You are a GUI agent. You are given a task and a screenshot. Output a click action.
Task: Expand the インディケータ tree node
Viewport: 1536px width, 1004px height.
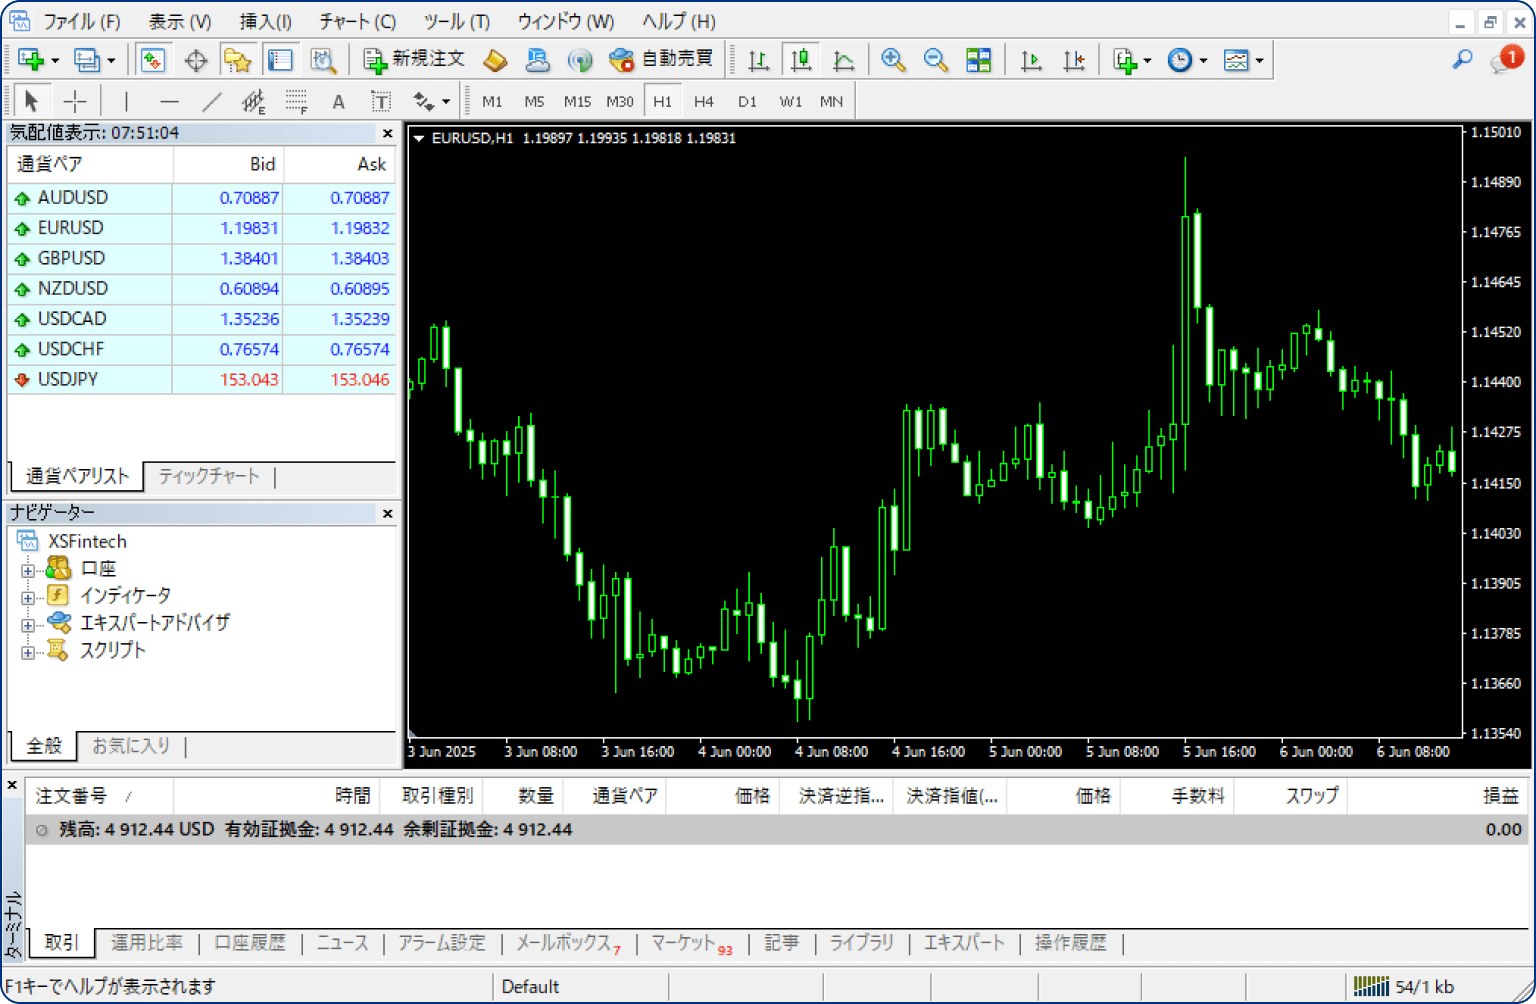[28, 597]
